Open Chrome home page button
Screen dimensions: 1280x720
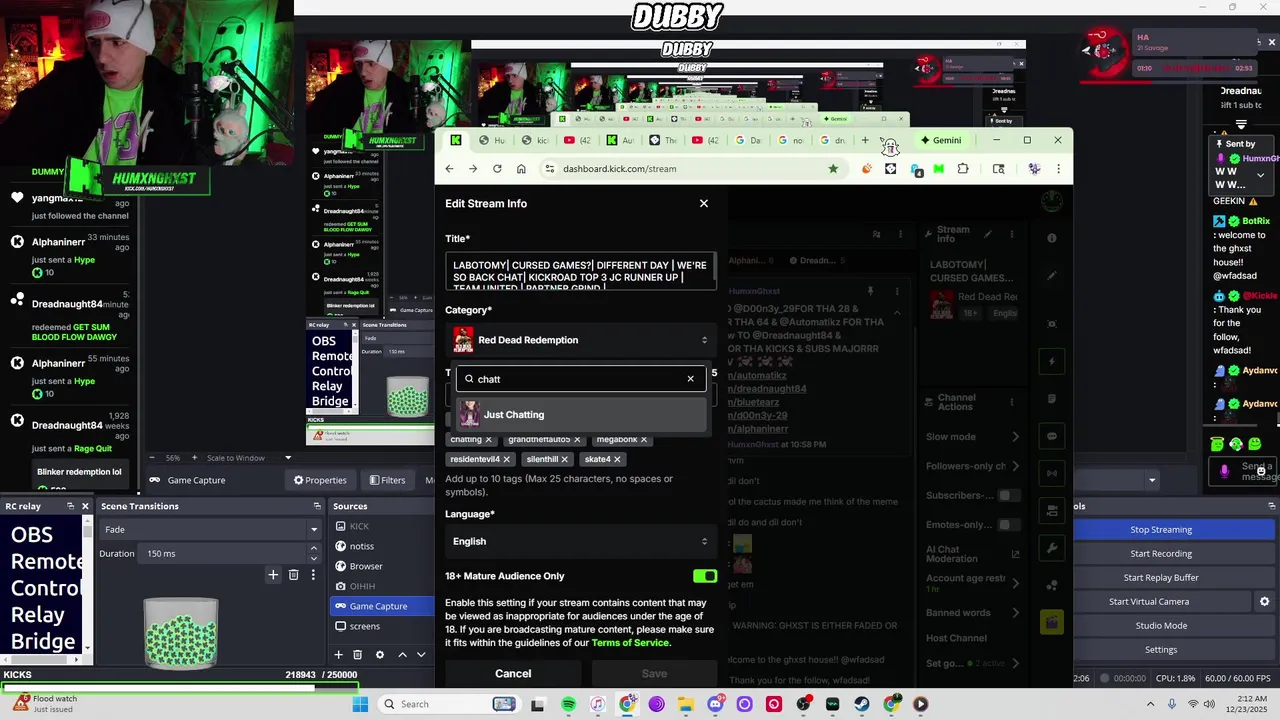(521, 169)
